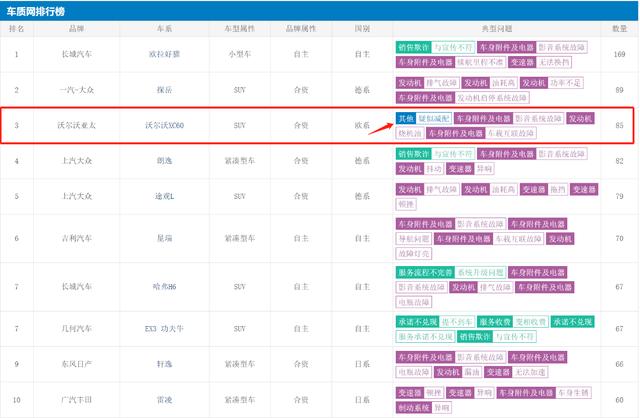Click the 服务承诺不兑现 issue tag
This screenshot has height=418, width=640.
pos(426,336)
